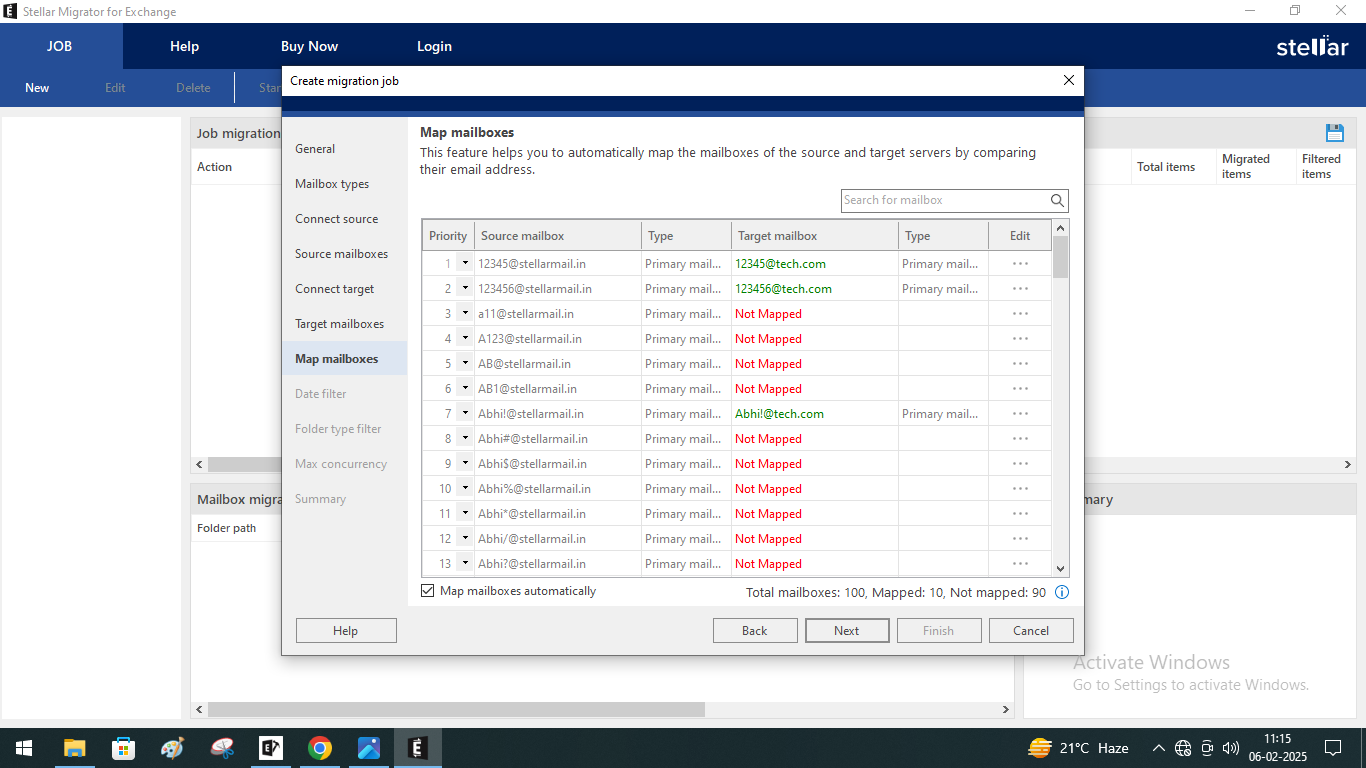Image resolution: width=1366 pixels, height=768 pixels.
Task: Open File Explorer from taskbar
Action: [74, 748]
